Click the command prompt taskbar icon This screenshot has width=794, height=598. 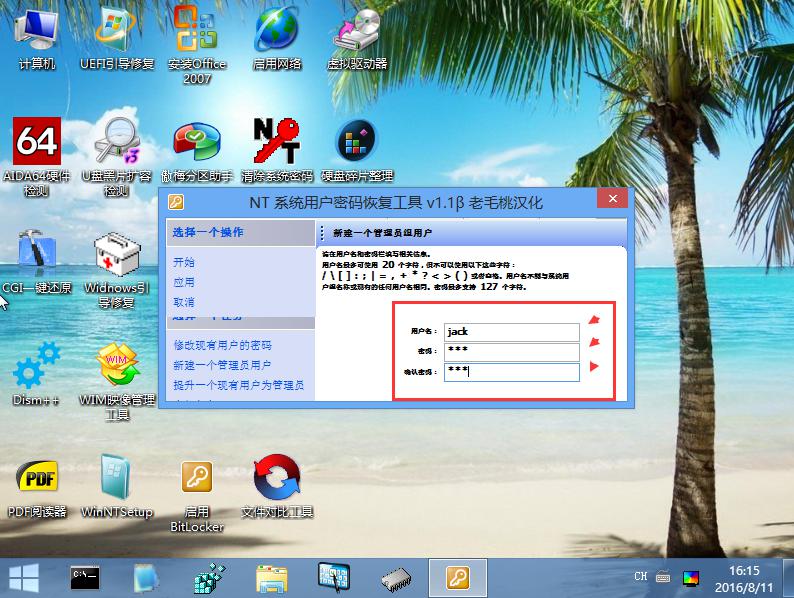[85, 577]
